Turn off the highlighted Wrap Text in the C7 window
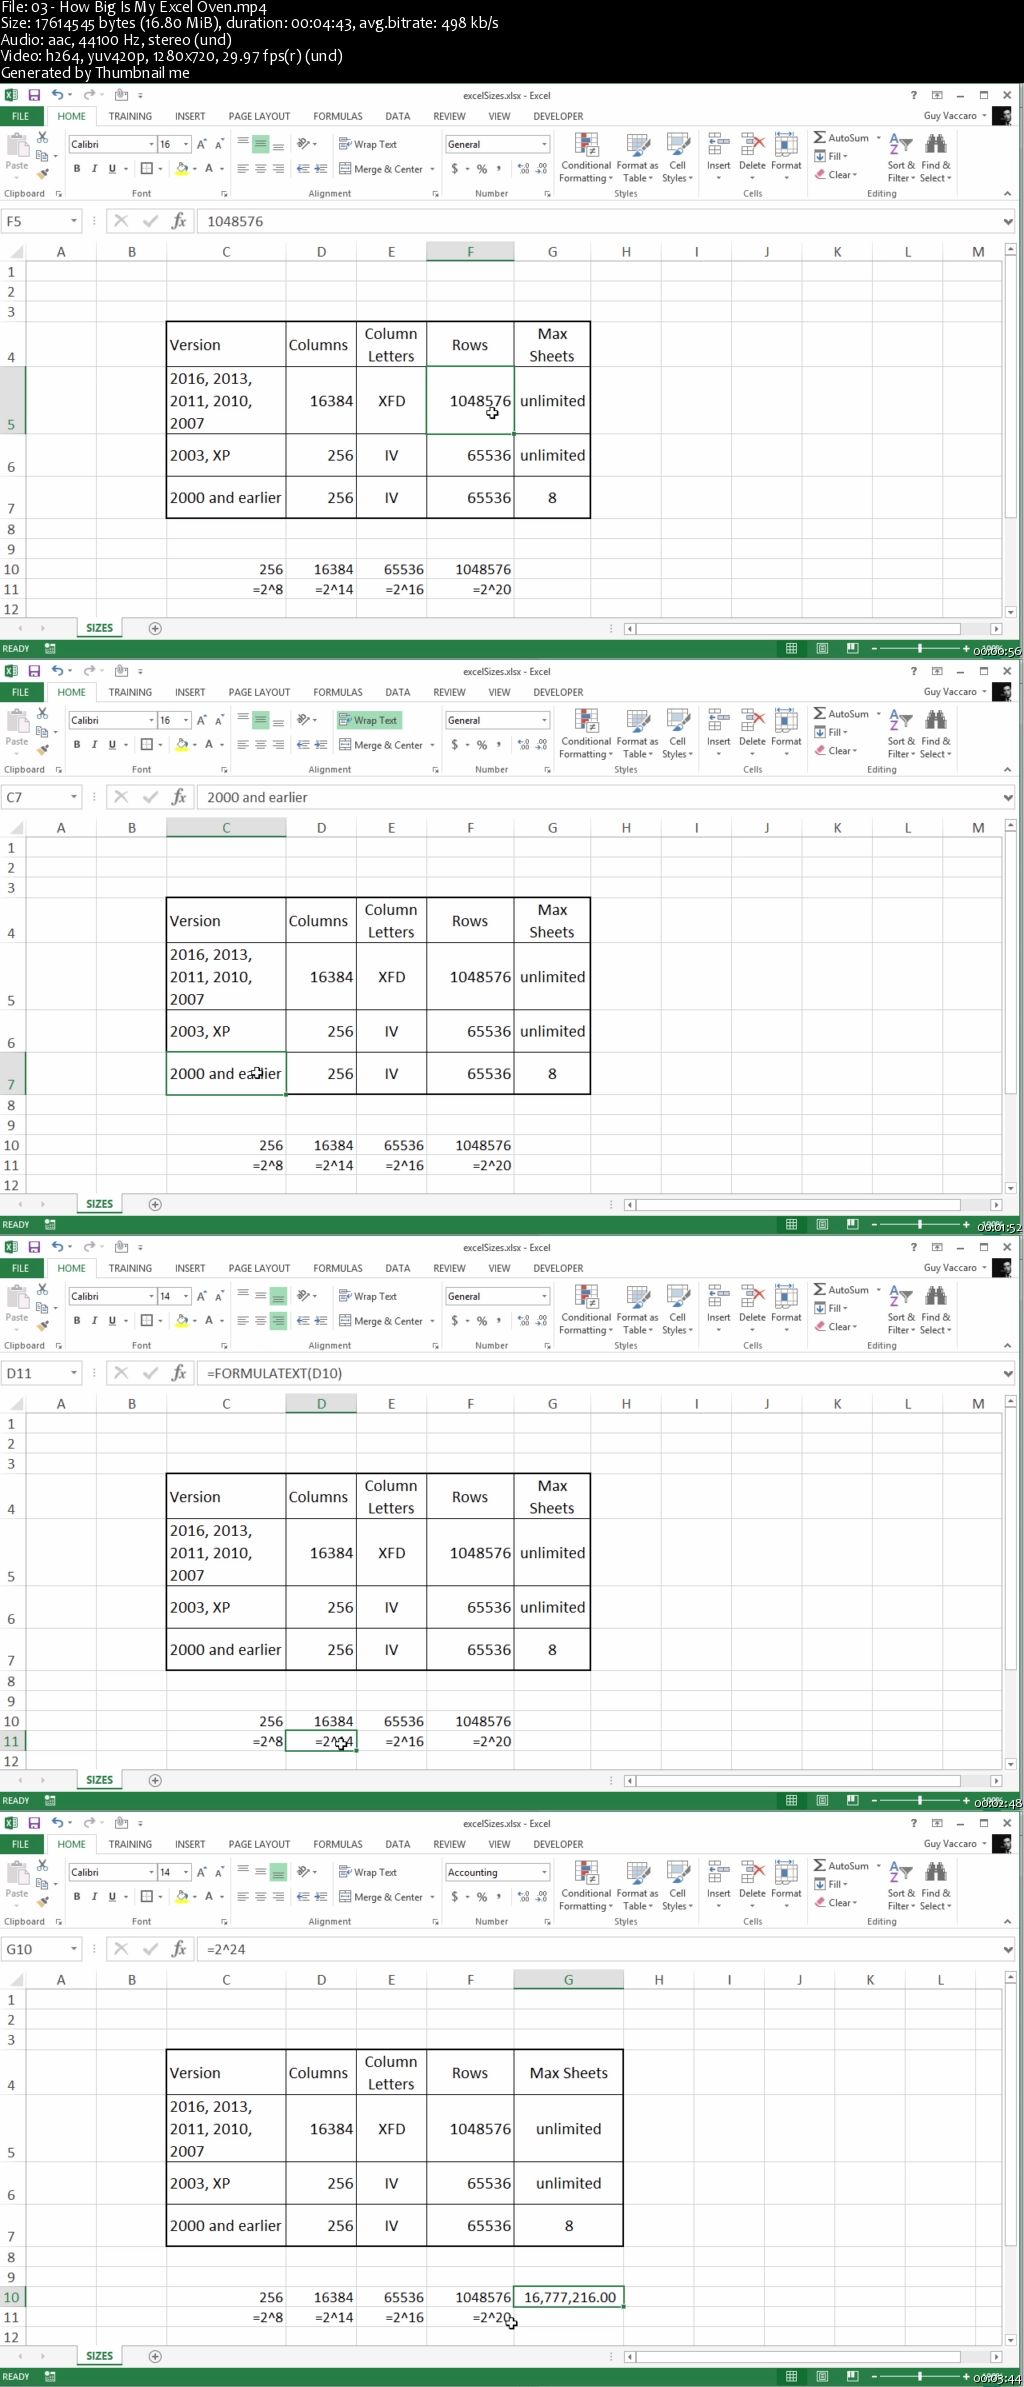 [368, 720]
